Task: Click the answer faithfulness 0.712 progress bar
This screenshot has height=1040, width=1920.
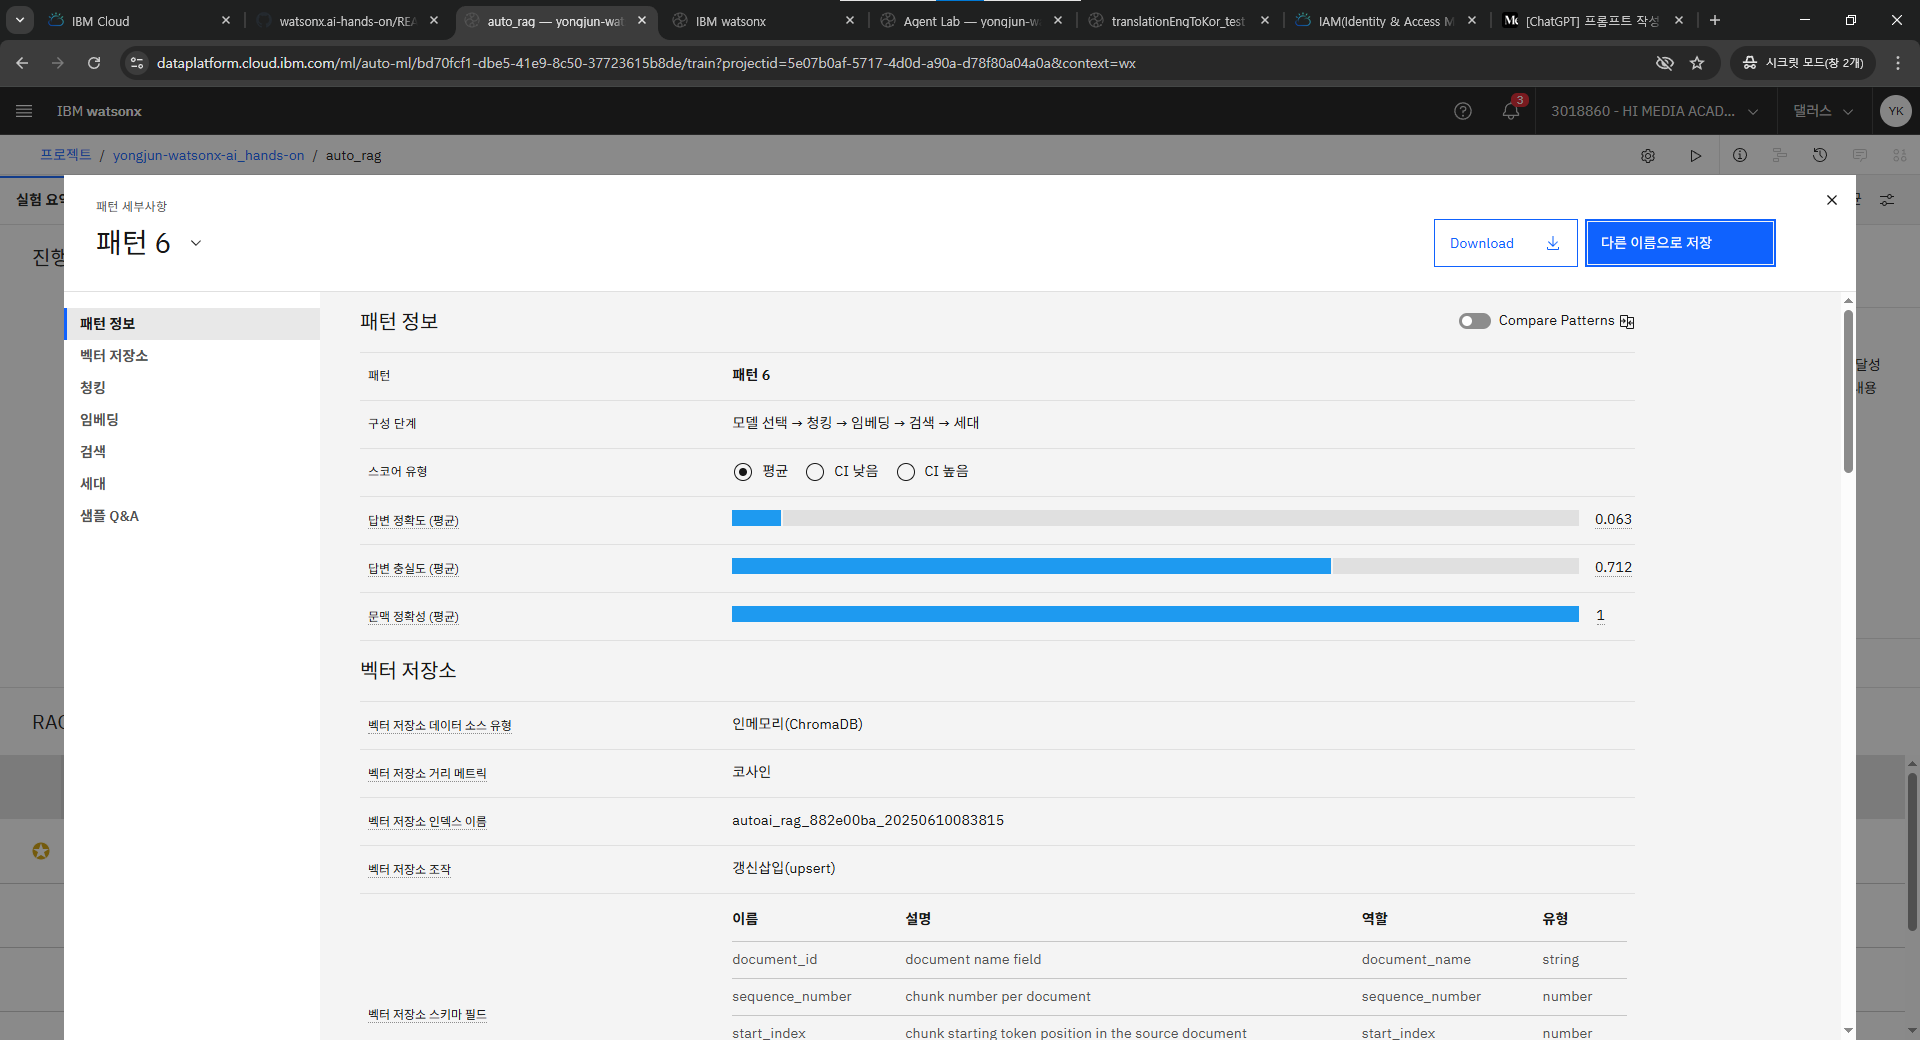Action: pyautogui.click(x=1155, y=566)
